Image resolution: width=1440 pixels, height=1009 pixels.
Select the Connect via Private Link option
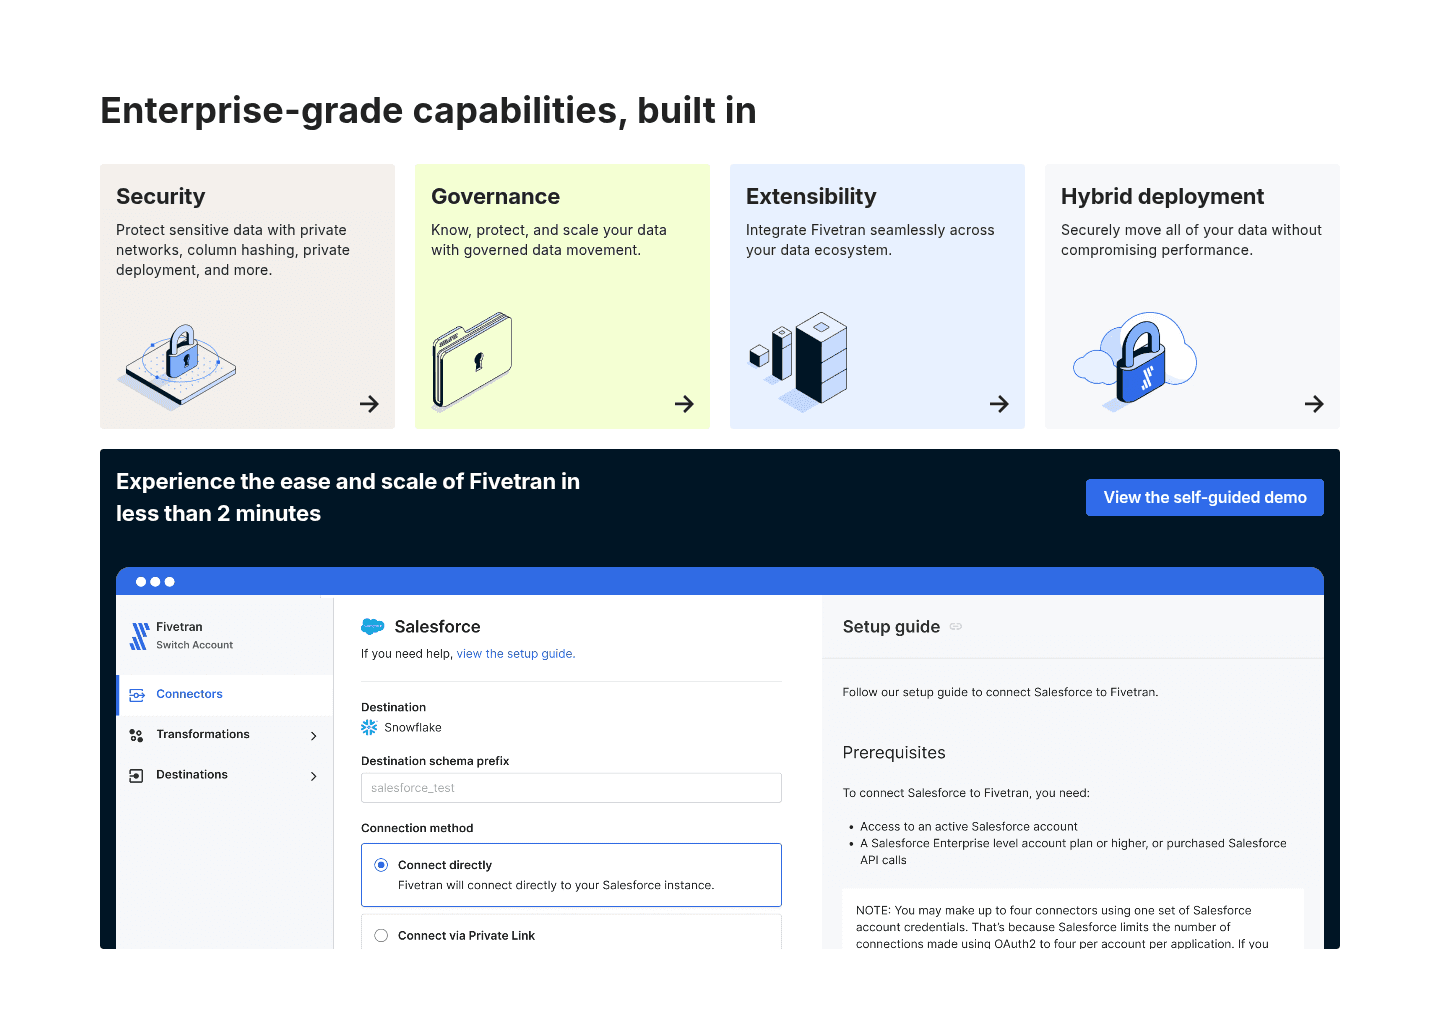click(x=381, y=936)
